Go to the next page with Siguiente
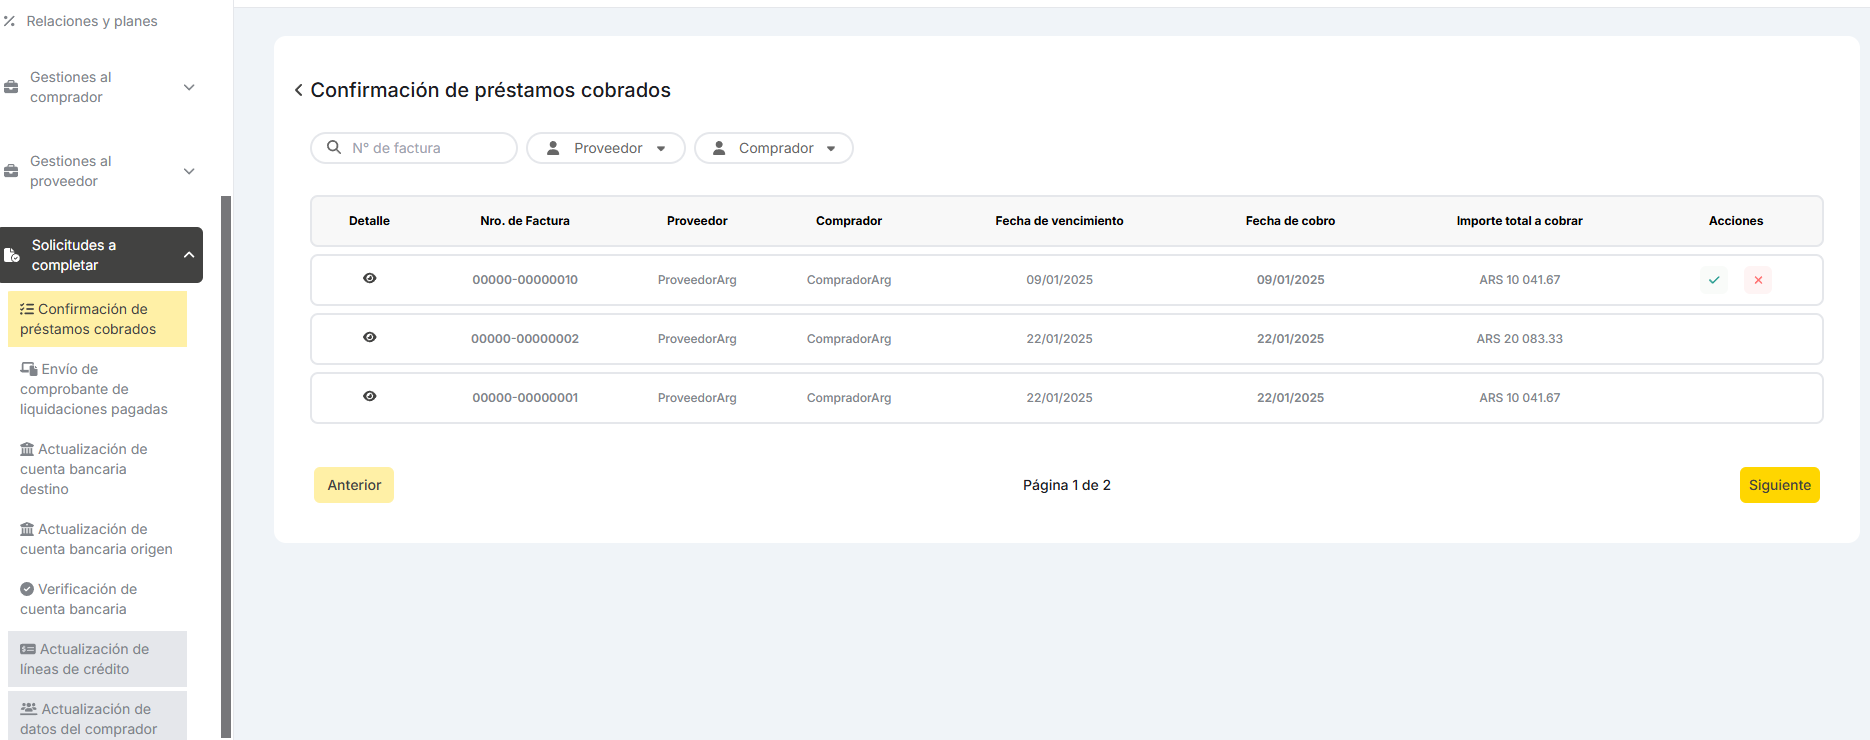 click(x=1779, y=485)
